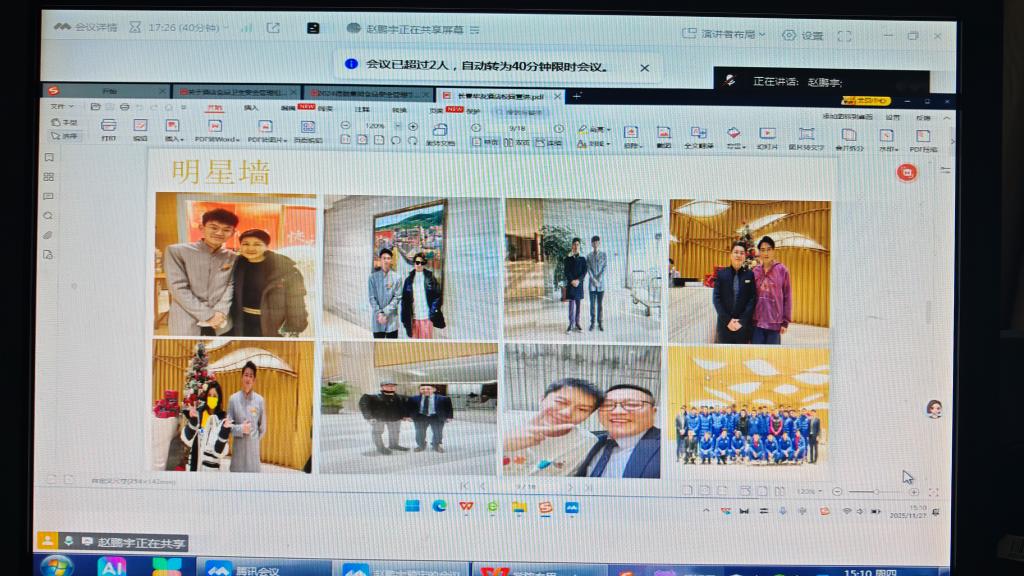Open the presenter layout dropdown
This screenshot has width=1024, height=576.
pyautogui.click(x=724, y=34)
